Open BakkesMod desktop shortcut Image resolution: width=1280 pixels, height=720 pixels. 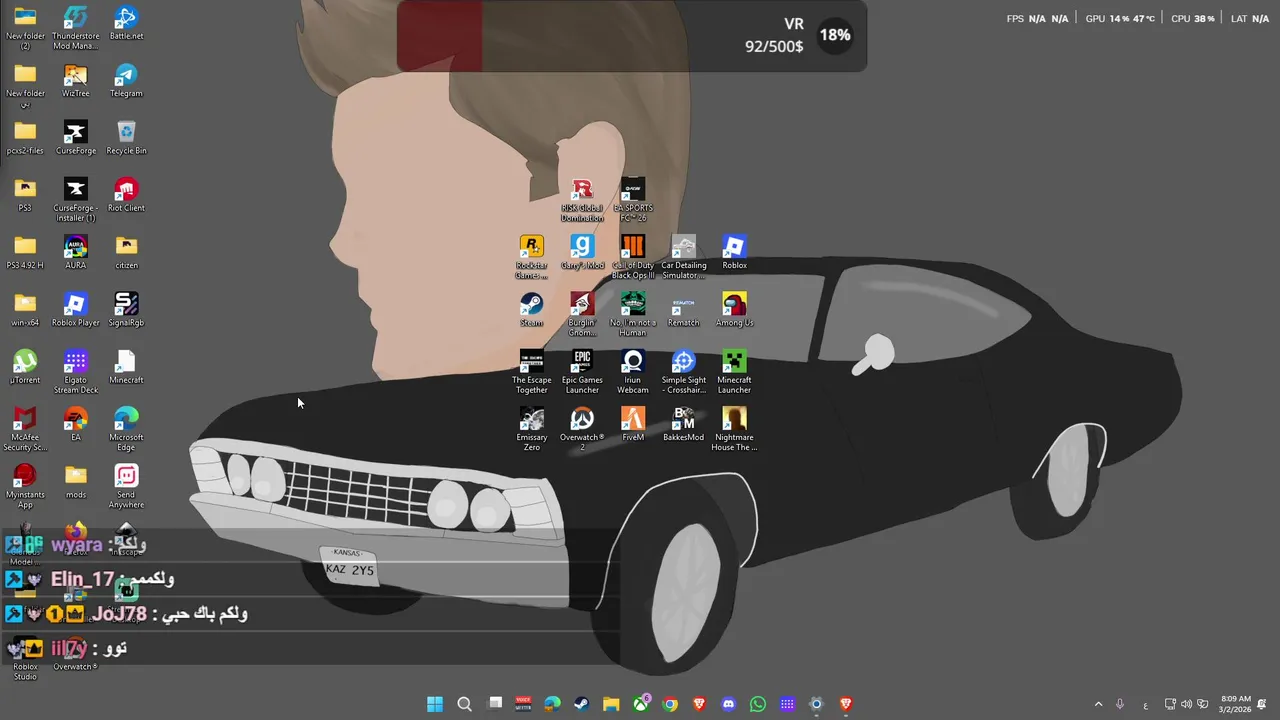tap(683, 424)
